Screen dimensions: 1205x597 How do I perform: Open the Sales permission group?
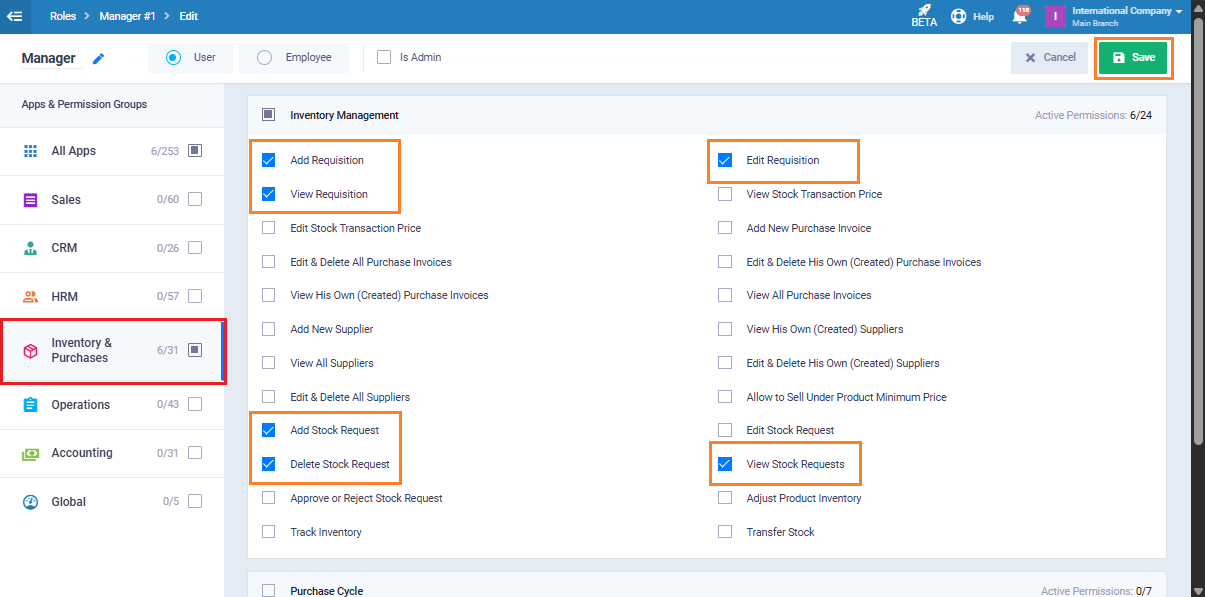(66, 200)
